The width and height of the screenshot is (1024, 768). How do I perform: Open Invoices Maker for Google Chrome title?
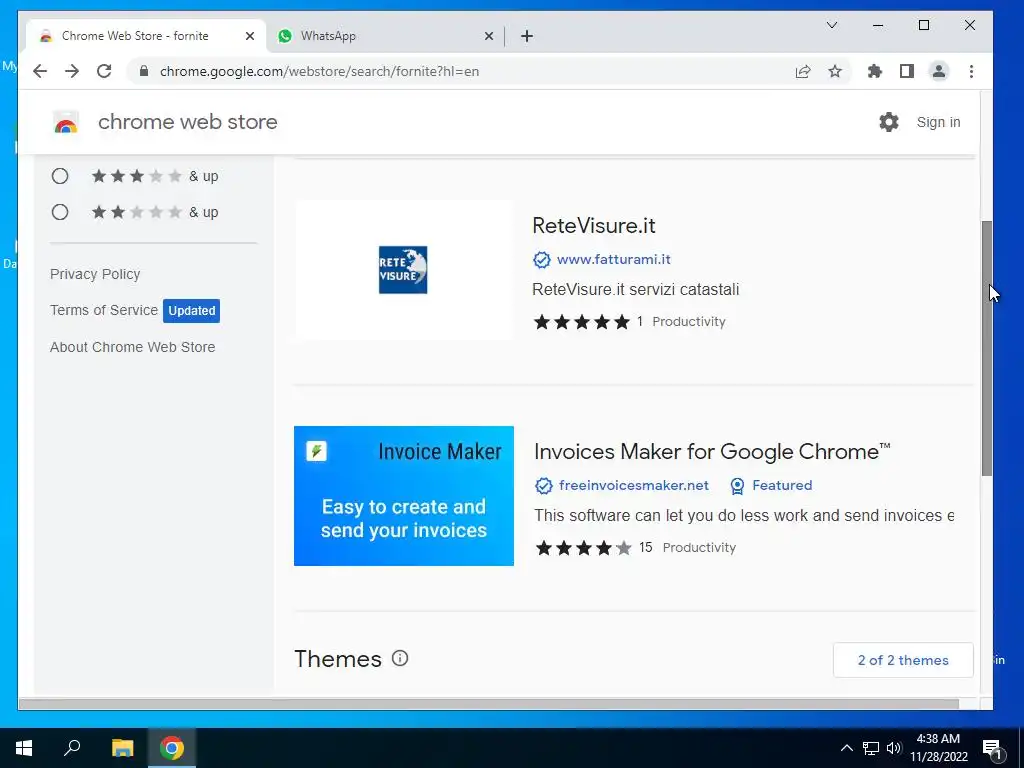coord(712,451)
